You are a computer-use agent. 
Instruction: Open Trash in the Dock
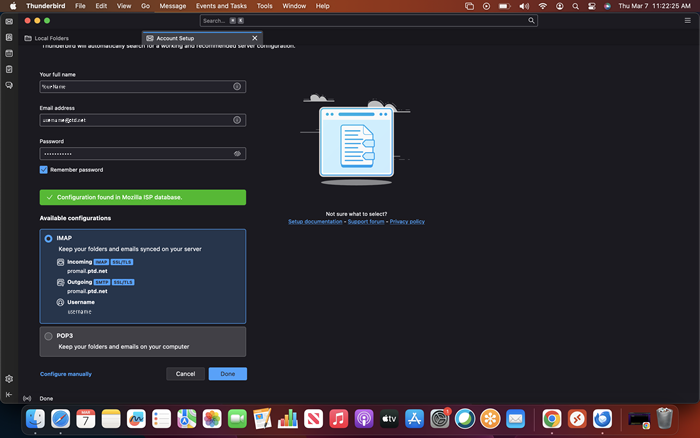pyautogui.click(x=665, y=419)
